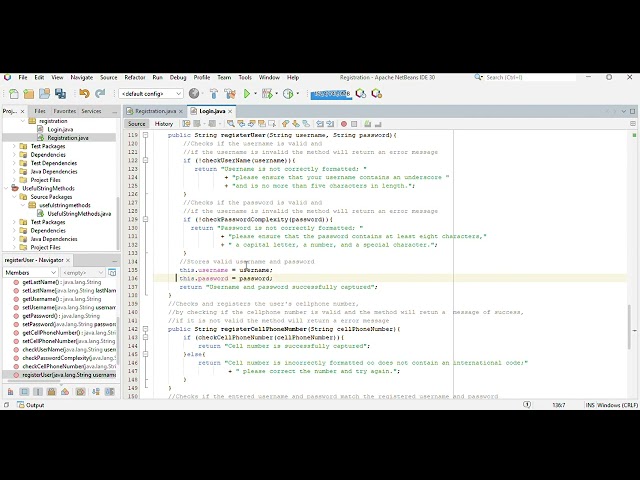Click the New Project toolbar icon
The width and height of the screenshot is (640, 480).
29,94
